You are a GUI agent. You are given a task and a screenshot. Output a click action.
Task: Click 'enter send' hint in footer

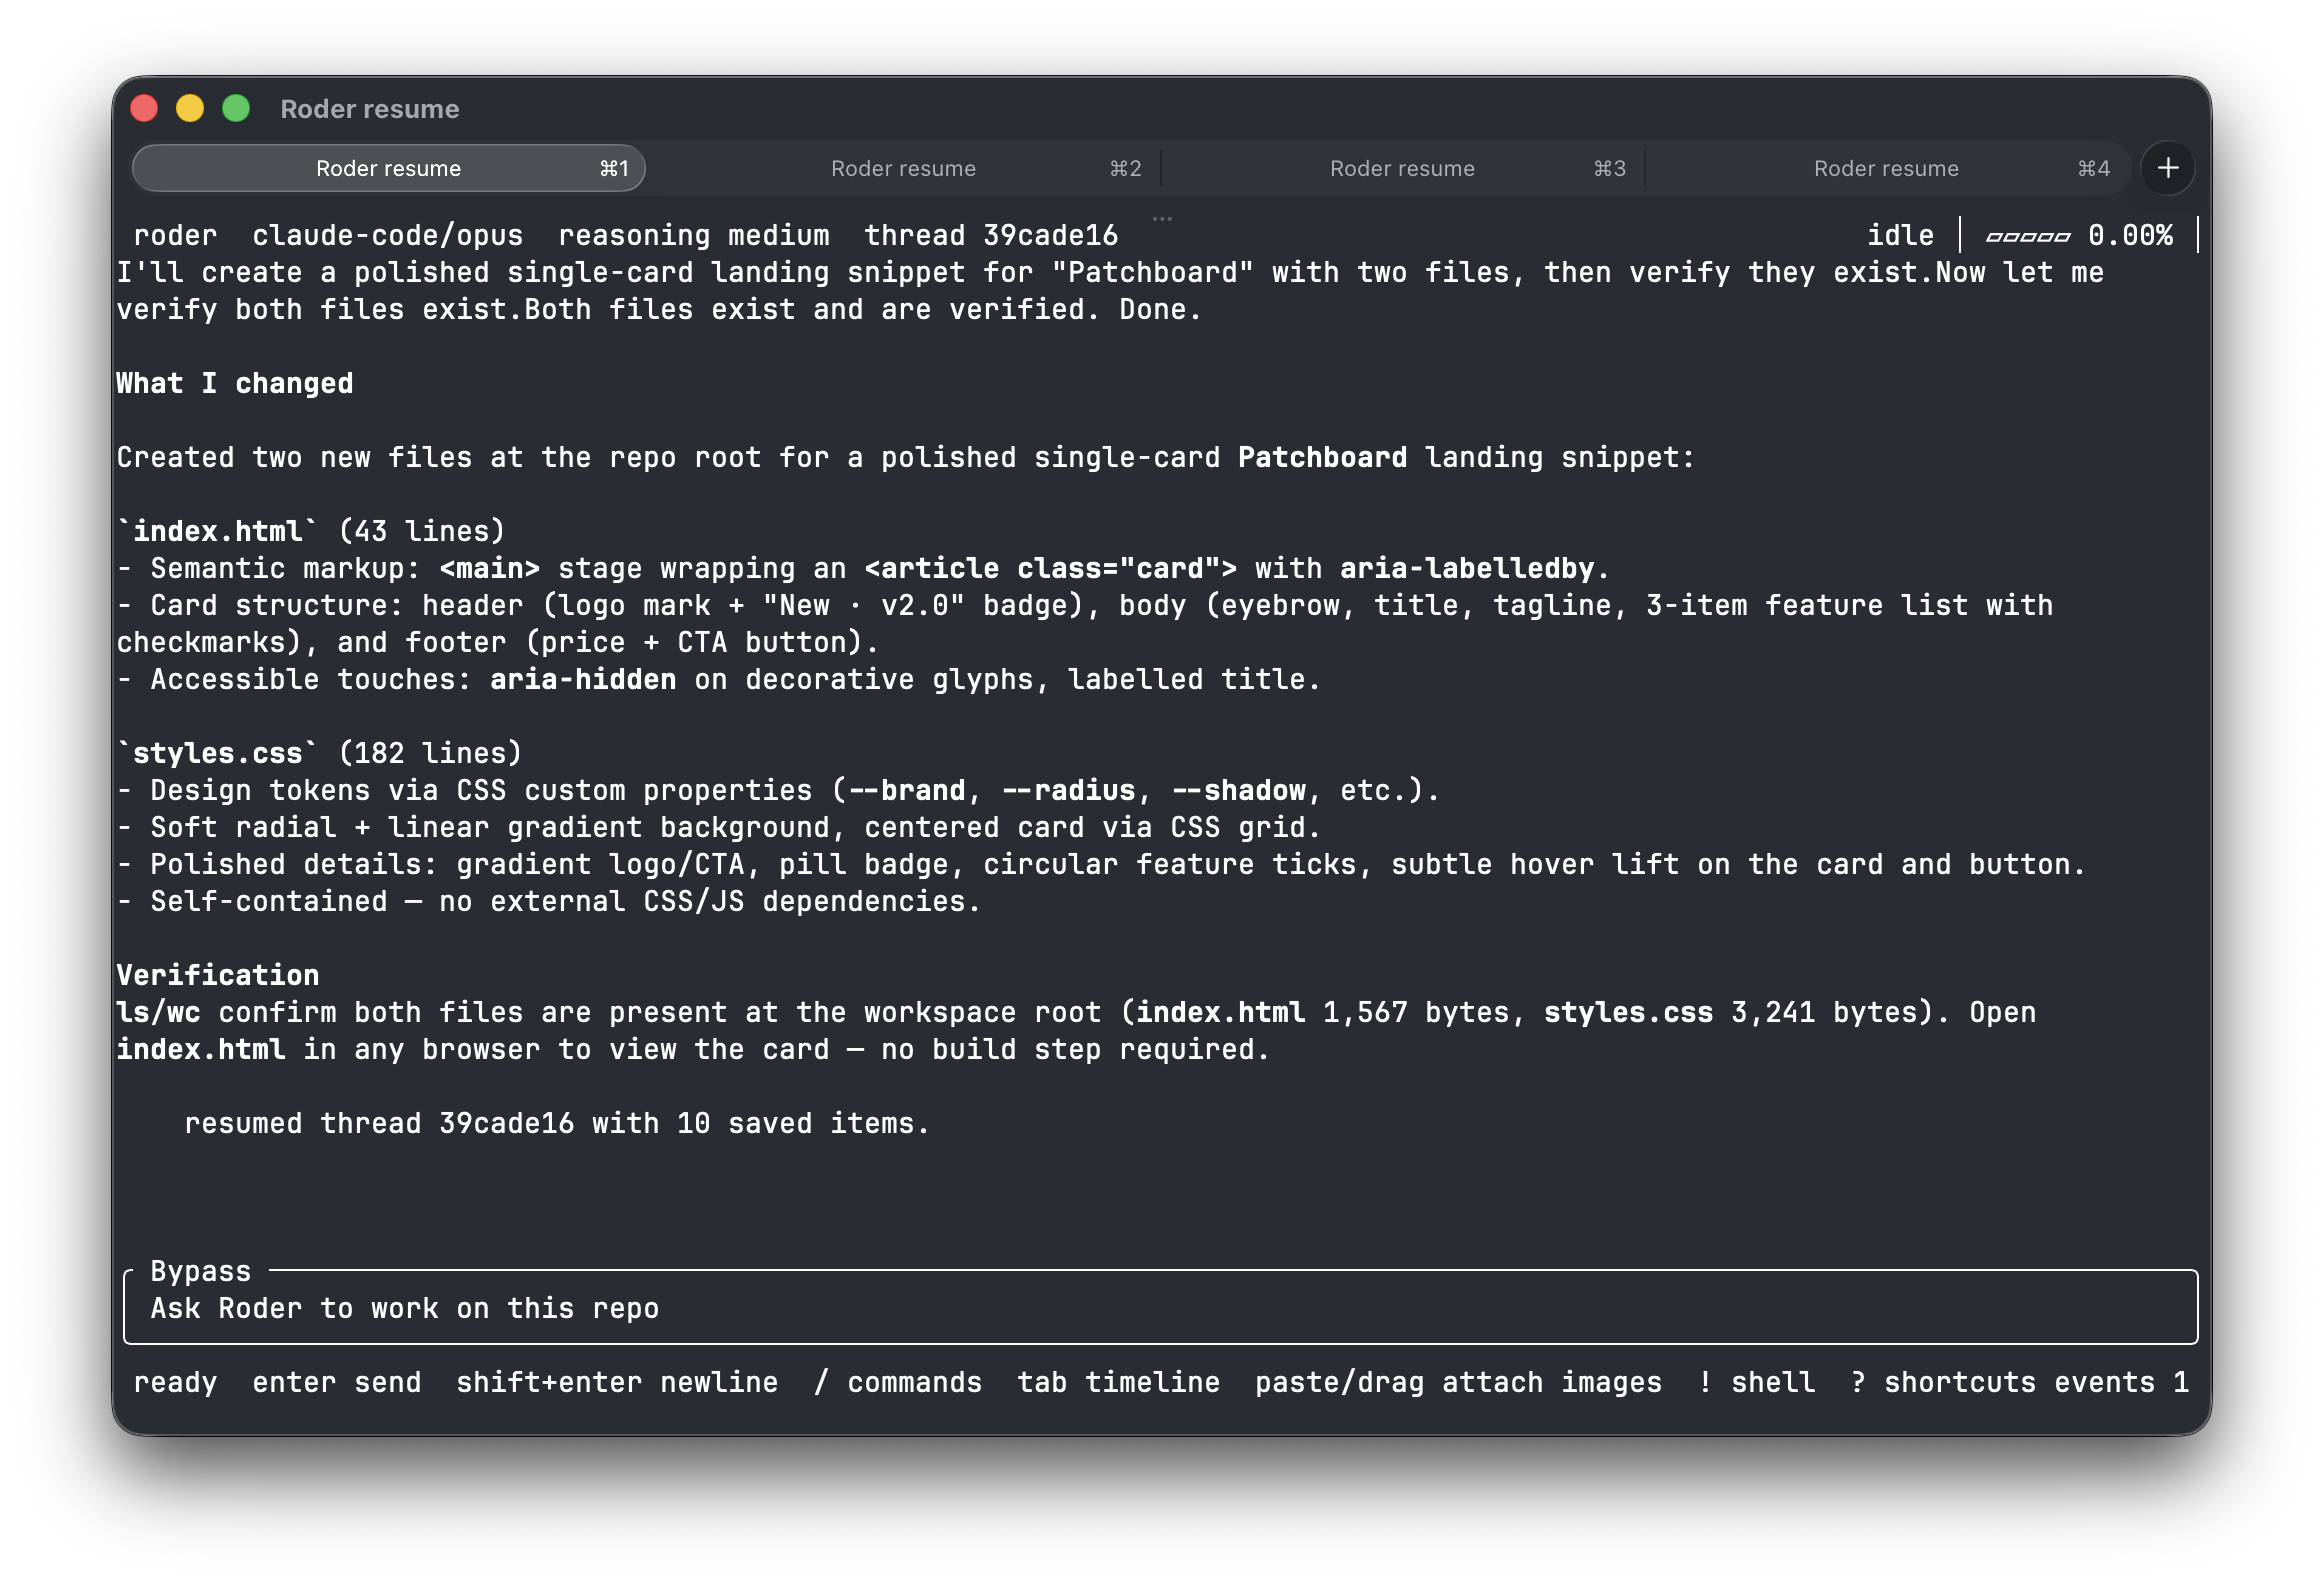click(336, 1382)
